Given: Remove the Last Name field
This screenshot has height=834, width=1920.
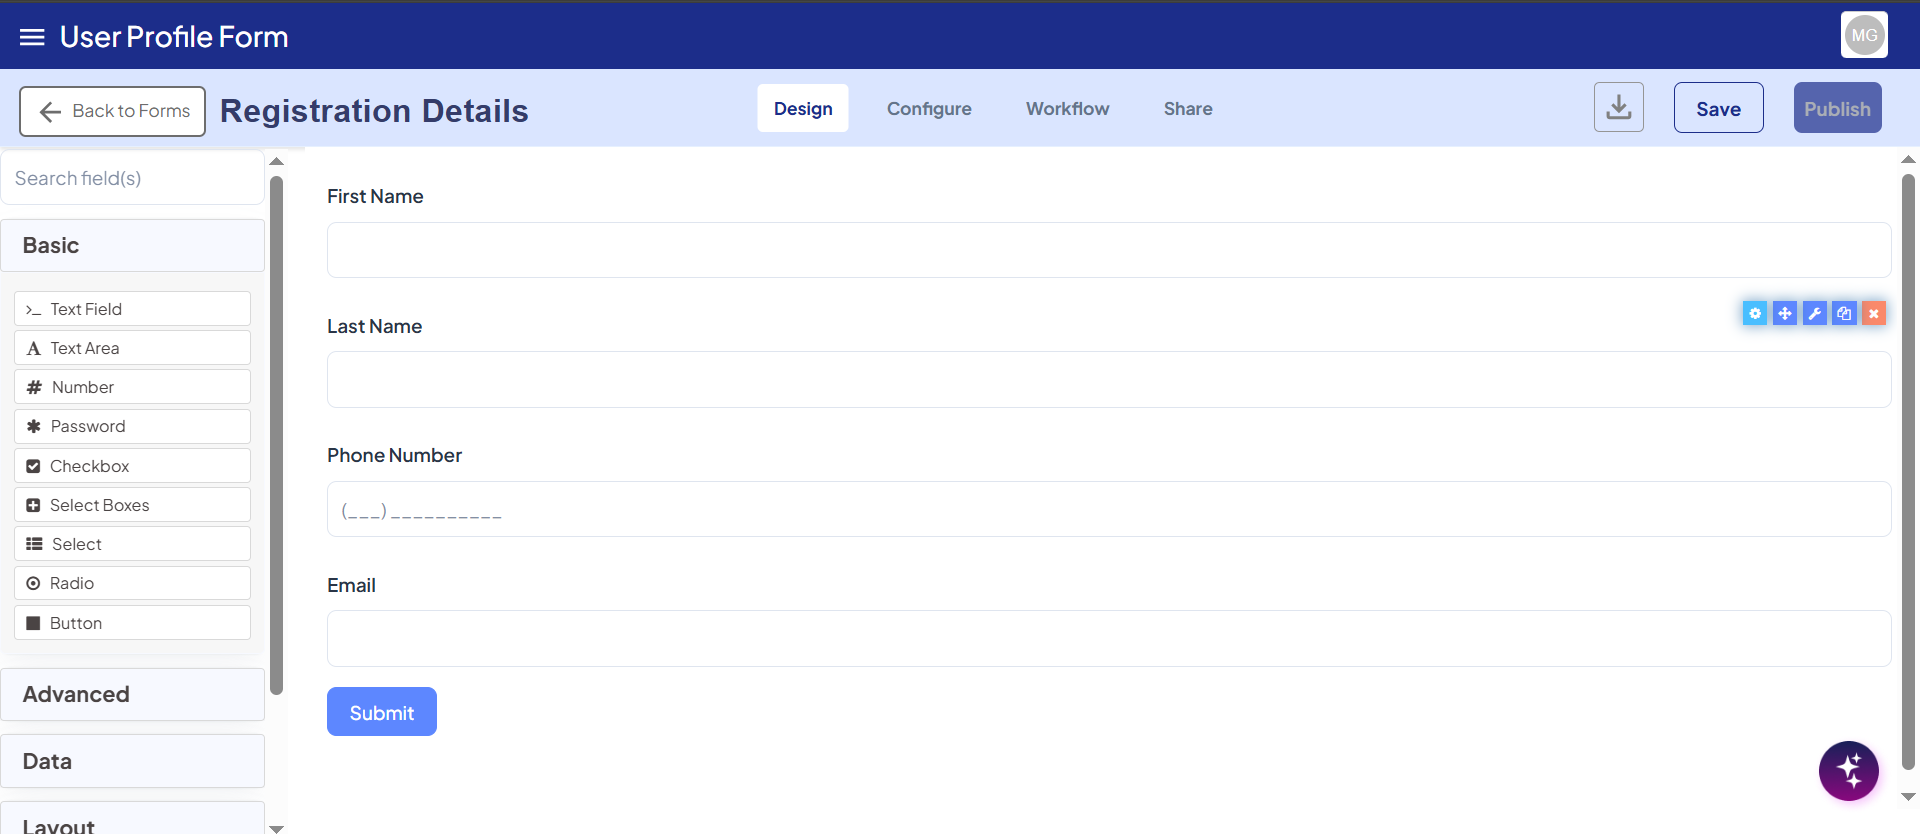Looking at the screenshot, I should coord(1874,314).
